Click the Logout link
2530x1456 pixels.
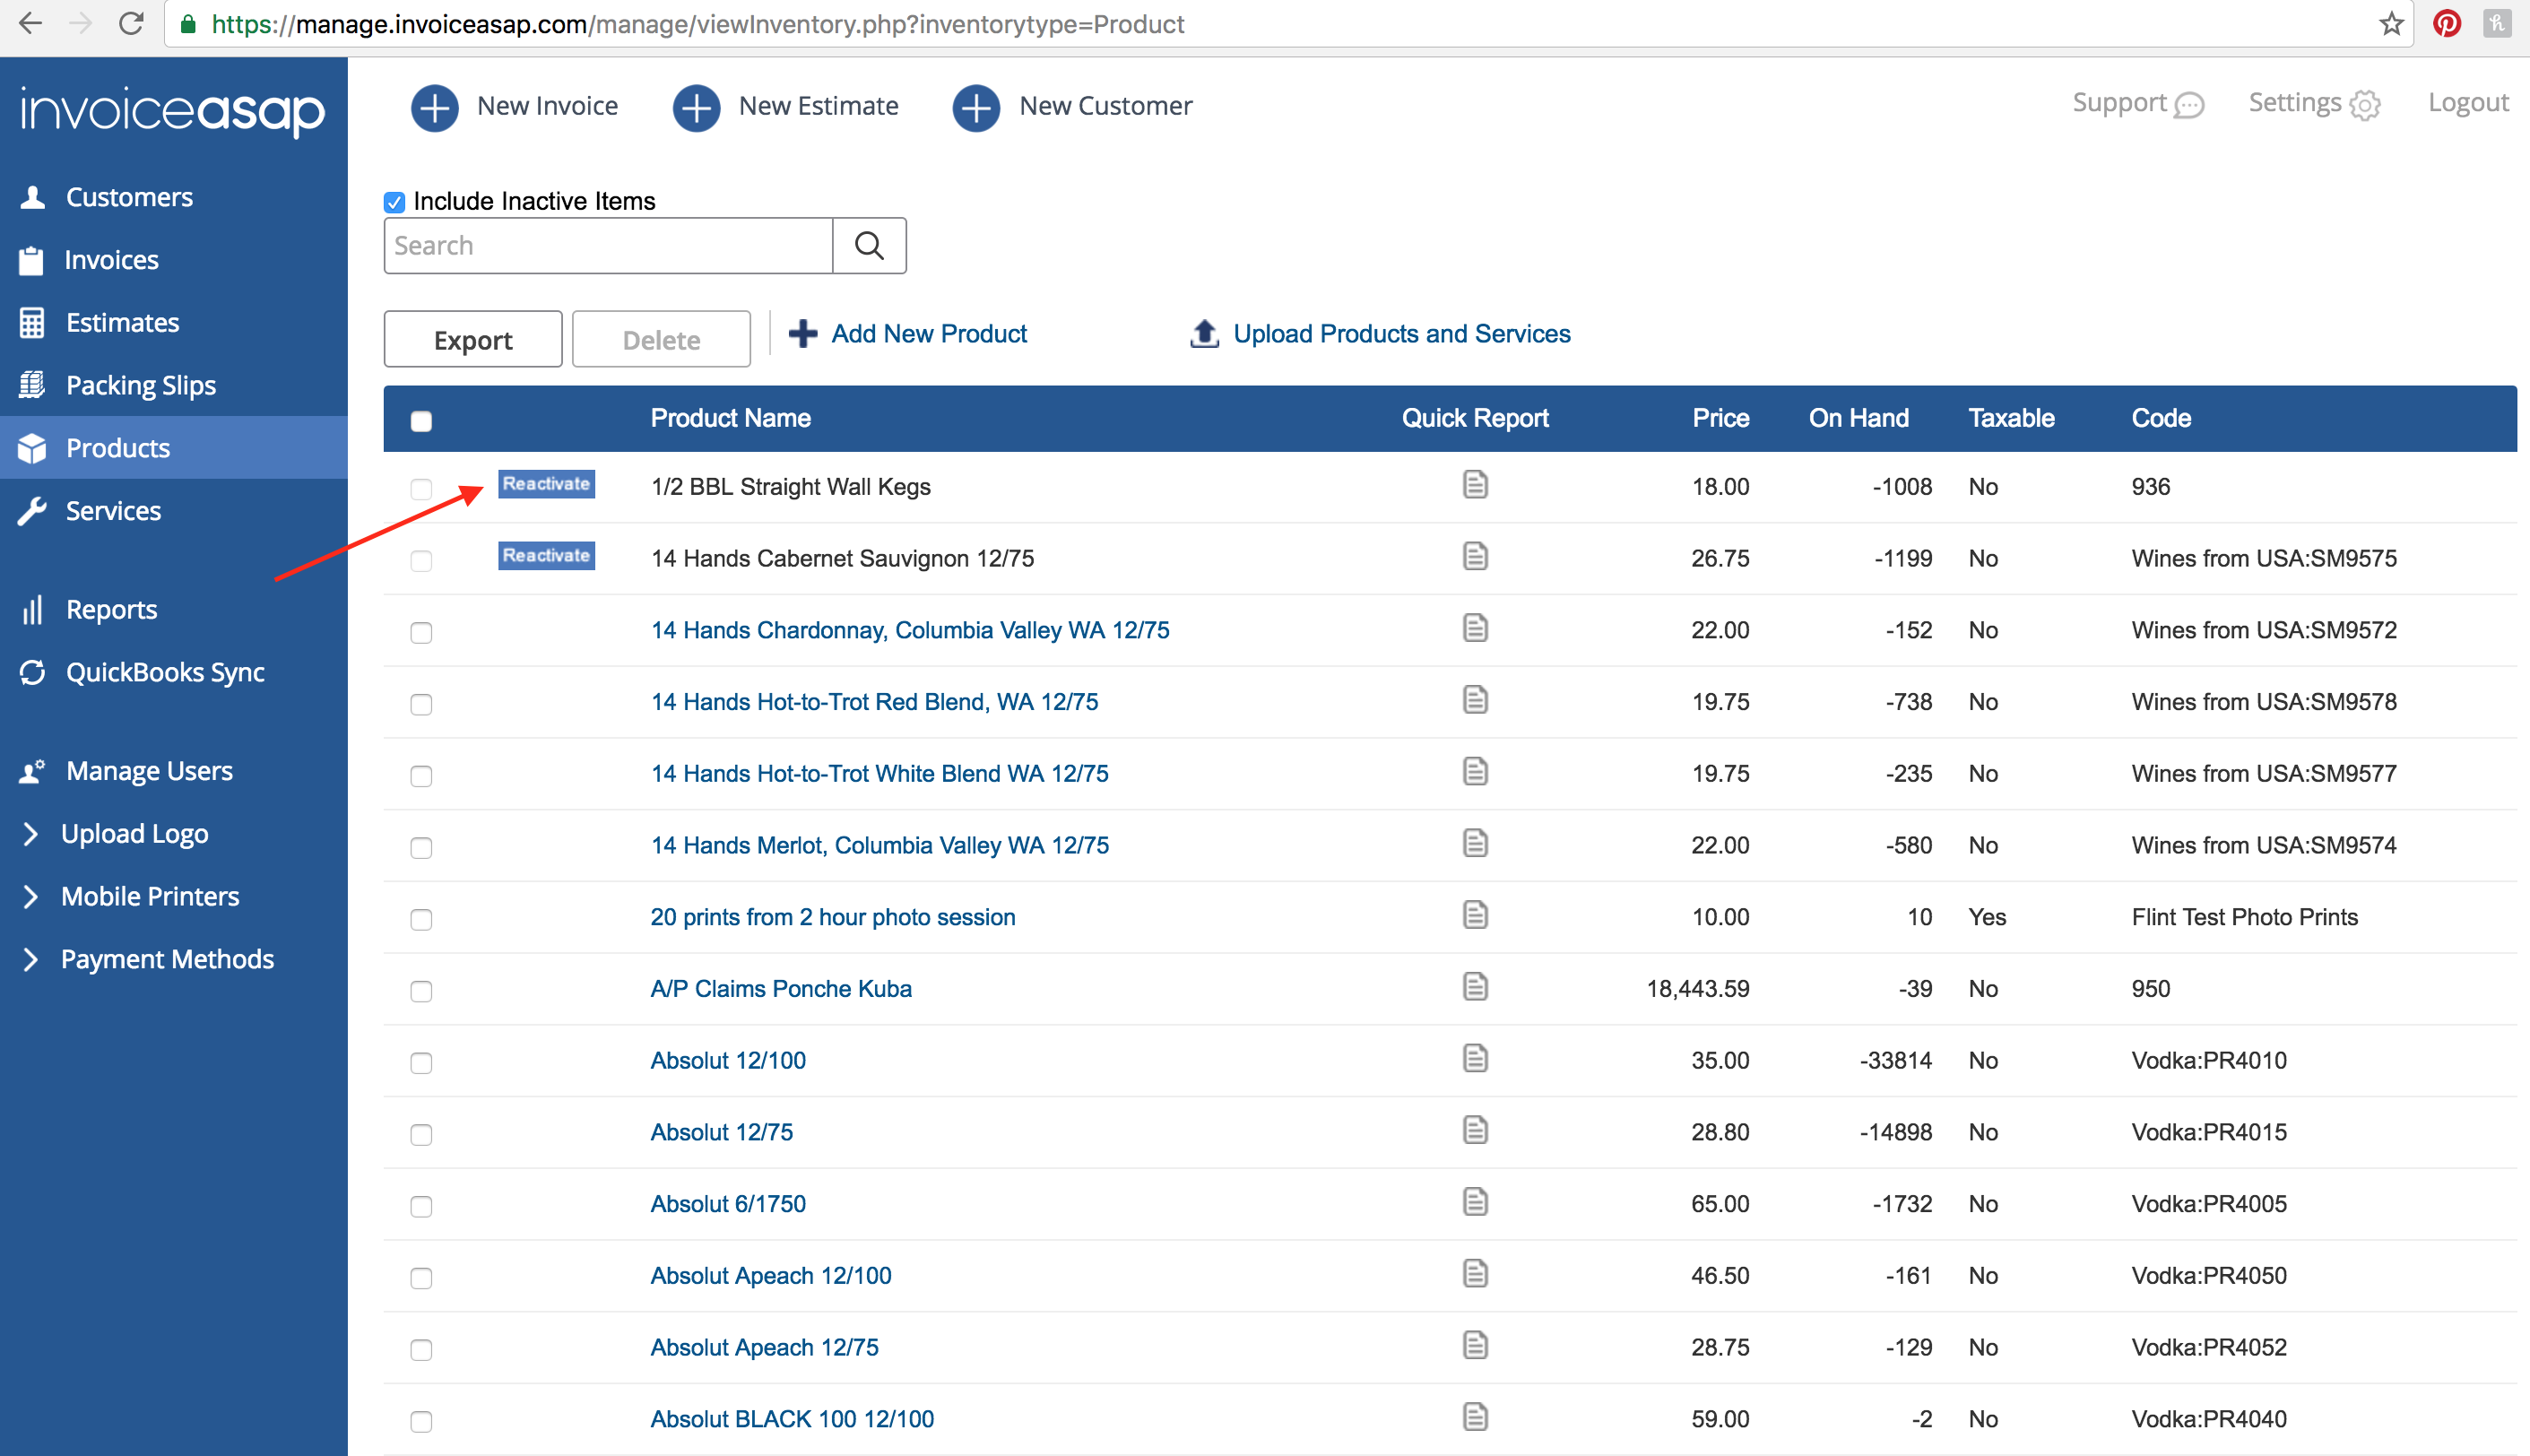[x=2468, y=103]
